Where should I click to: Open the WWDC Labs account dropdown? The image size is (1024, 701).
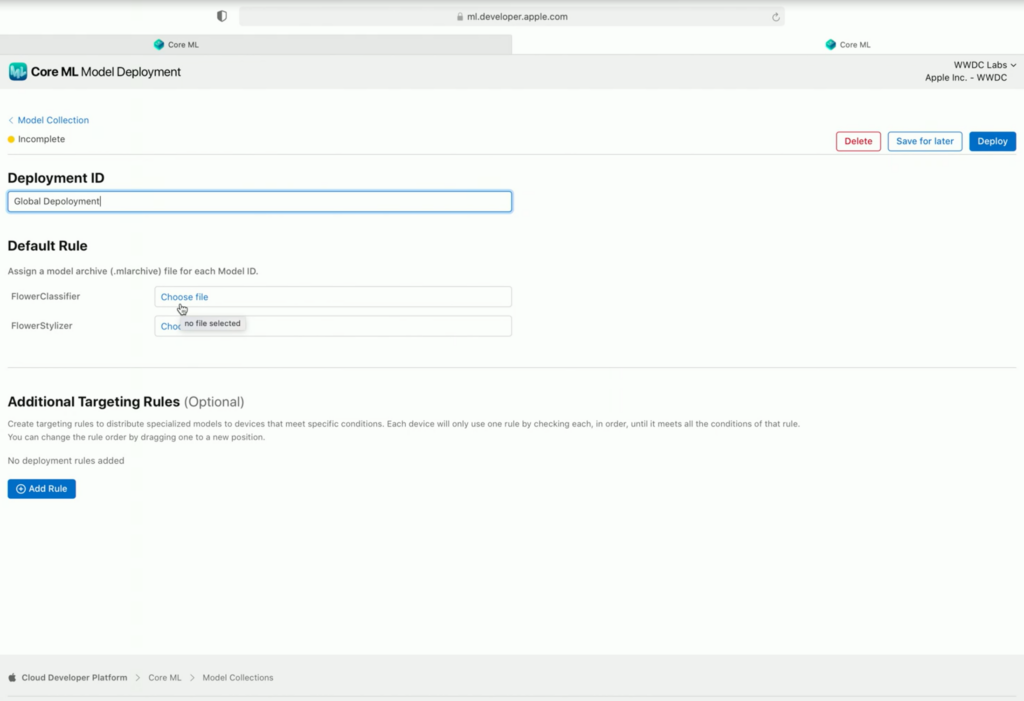(984, 65)
